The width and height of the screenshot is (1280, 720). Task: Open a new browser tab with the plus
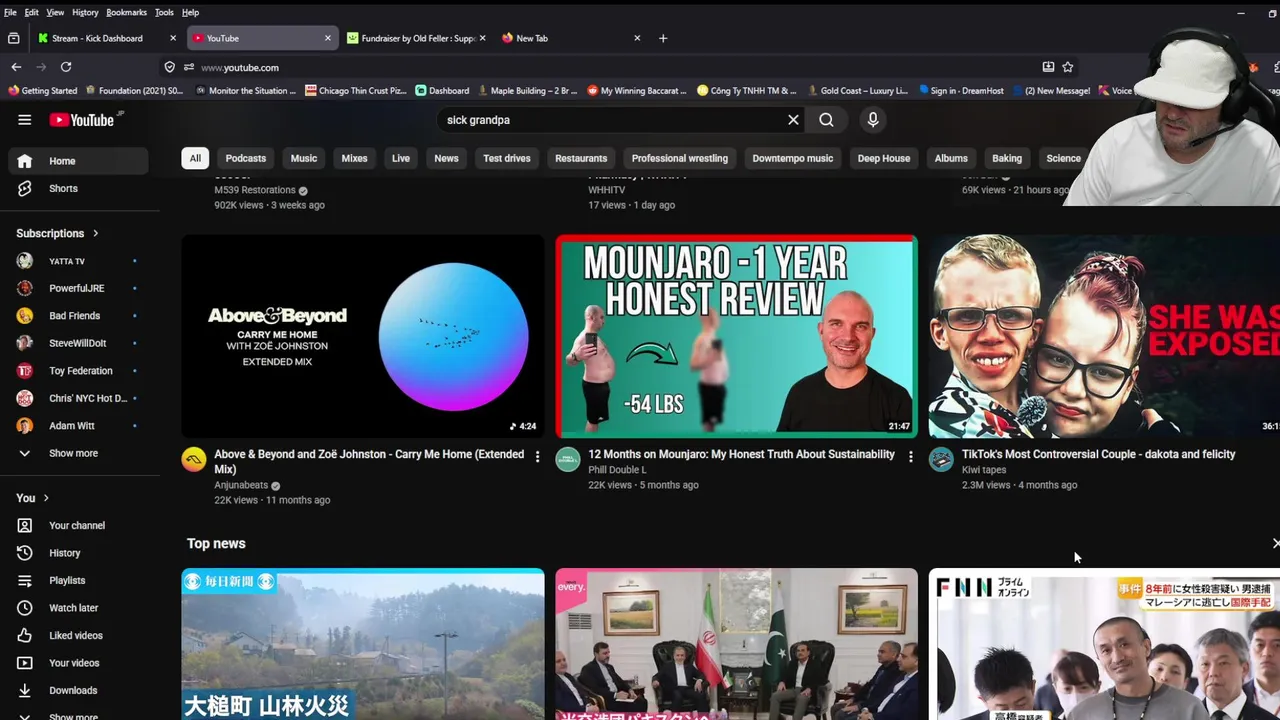coord(663,38)
